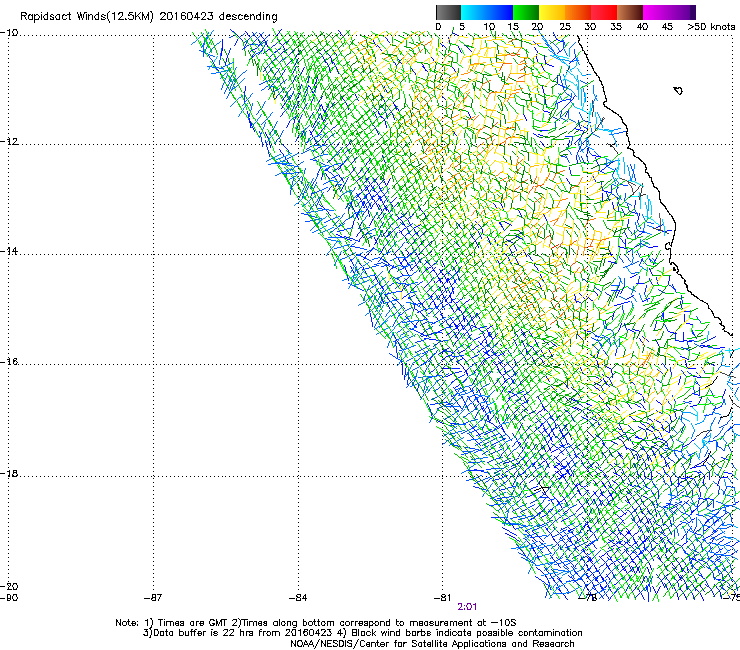Click the '-16' latitude axis label

9,362
